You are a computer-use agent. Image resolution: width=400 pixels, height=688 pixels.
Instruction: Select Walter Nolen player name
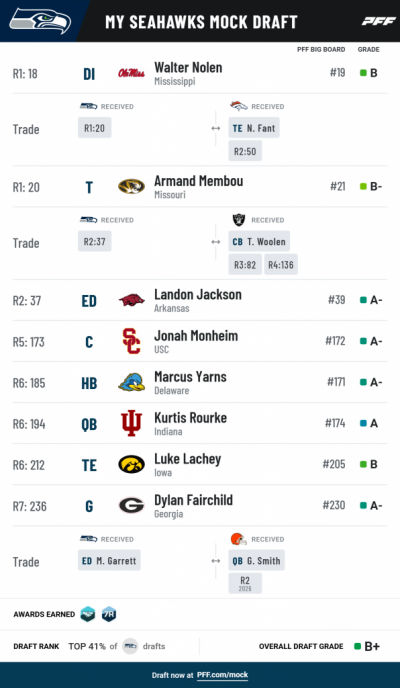click(188, 68)
